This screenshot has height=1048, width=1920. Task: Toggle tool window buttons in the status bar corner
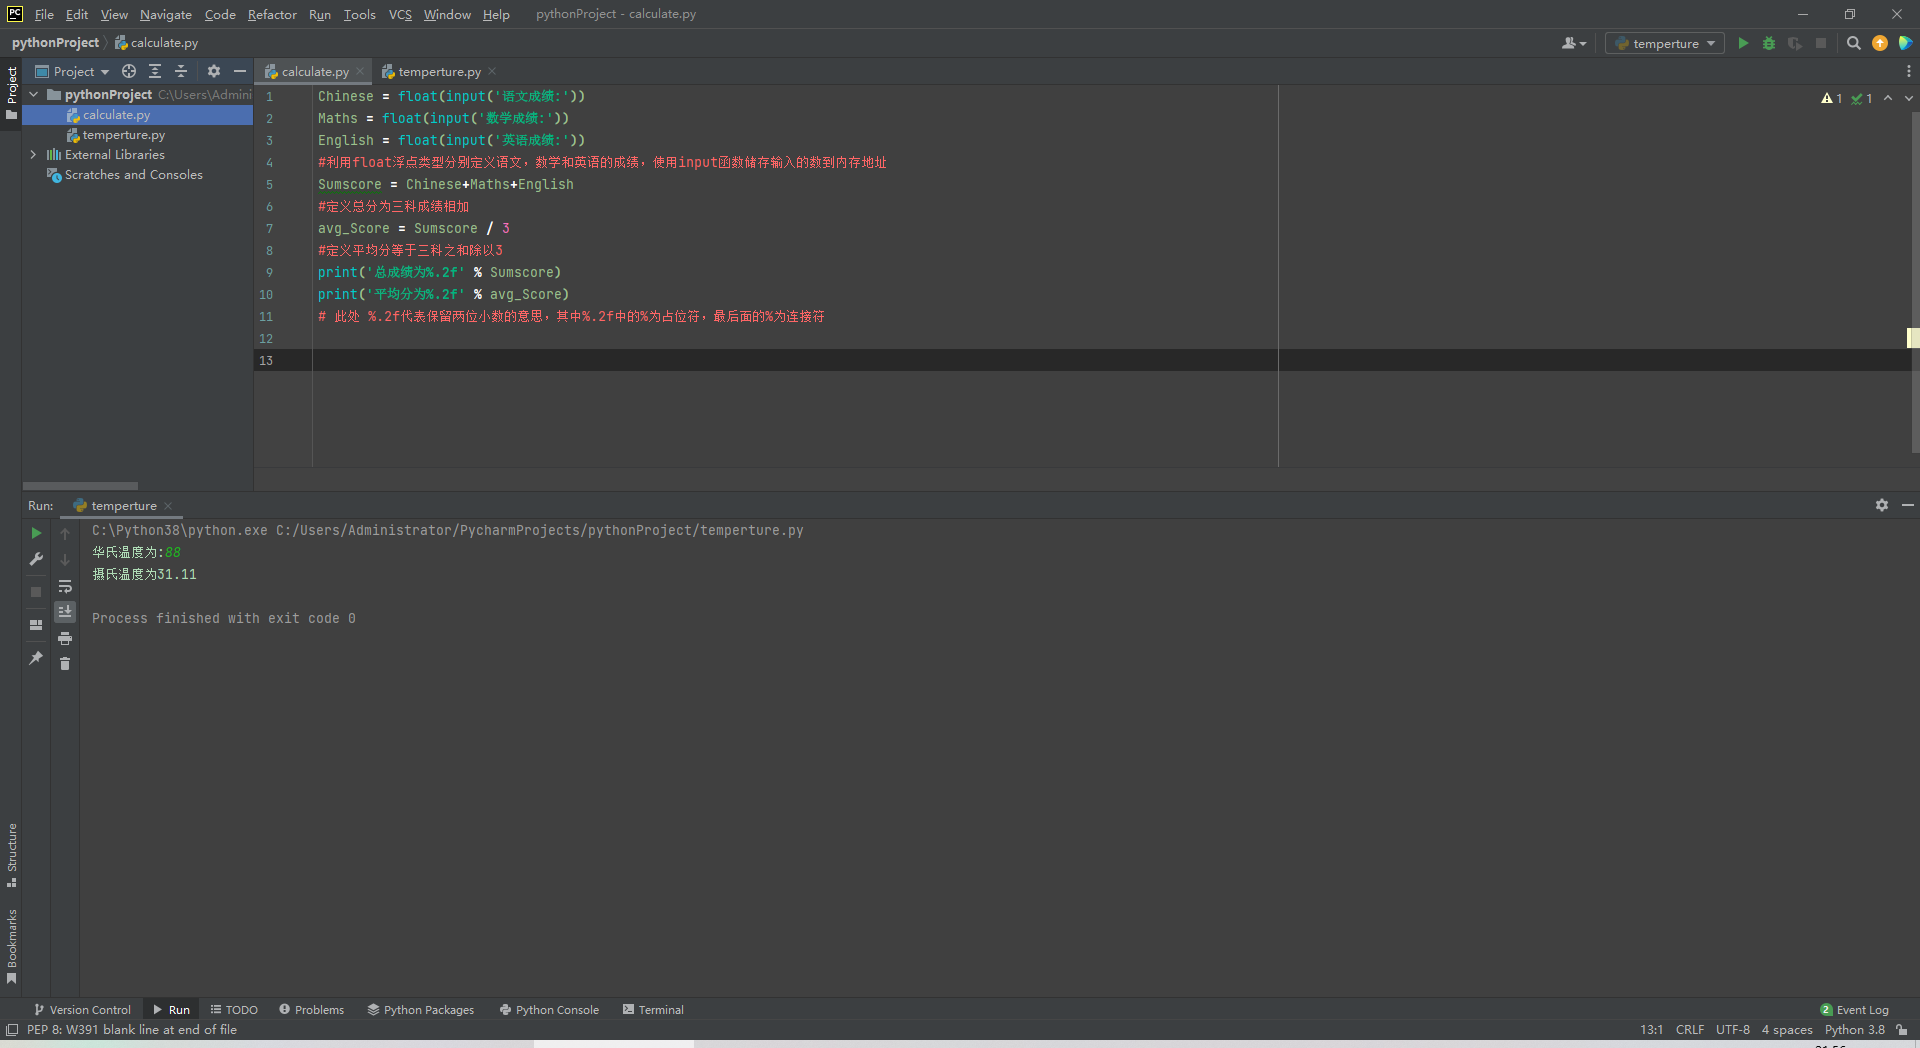[x=12, y=1029]
